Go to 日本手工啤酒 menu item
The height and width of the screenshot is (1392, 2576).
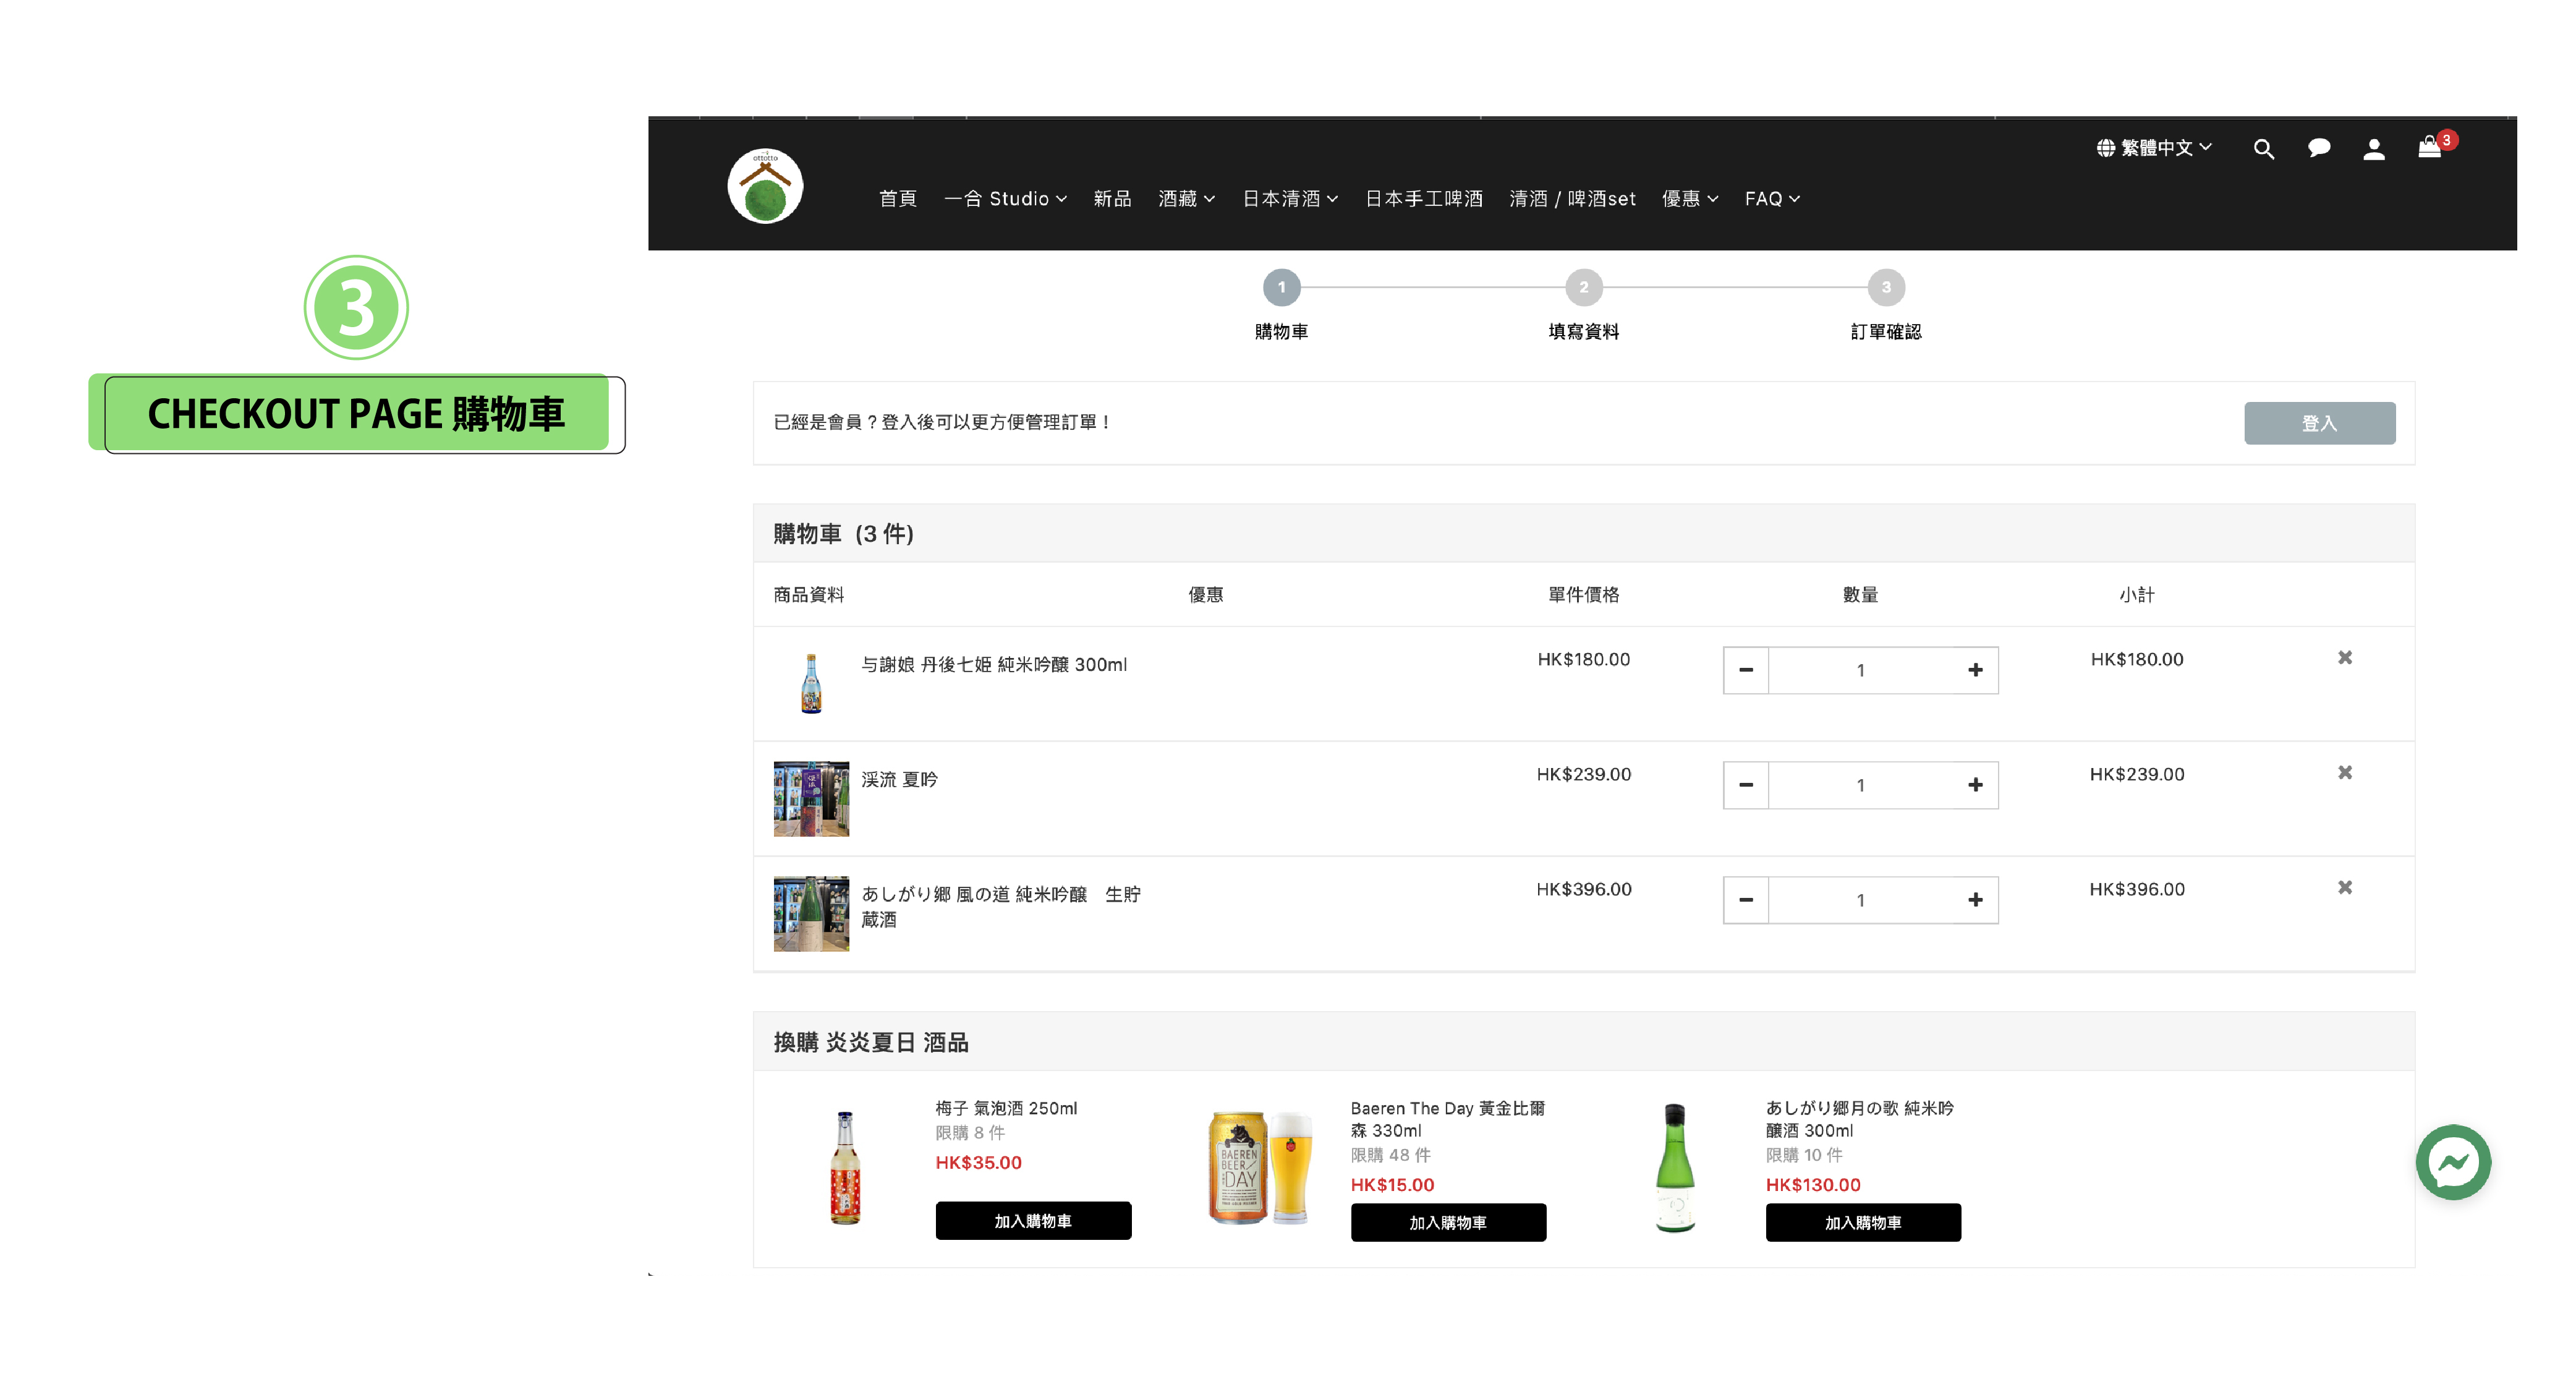[x=1423, y=199]
